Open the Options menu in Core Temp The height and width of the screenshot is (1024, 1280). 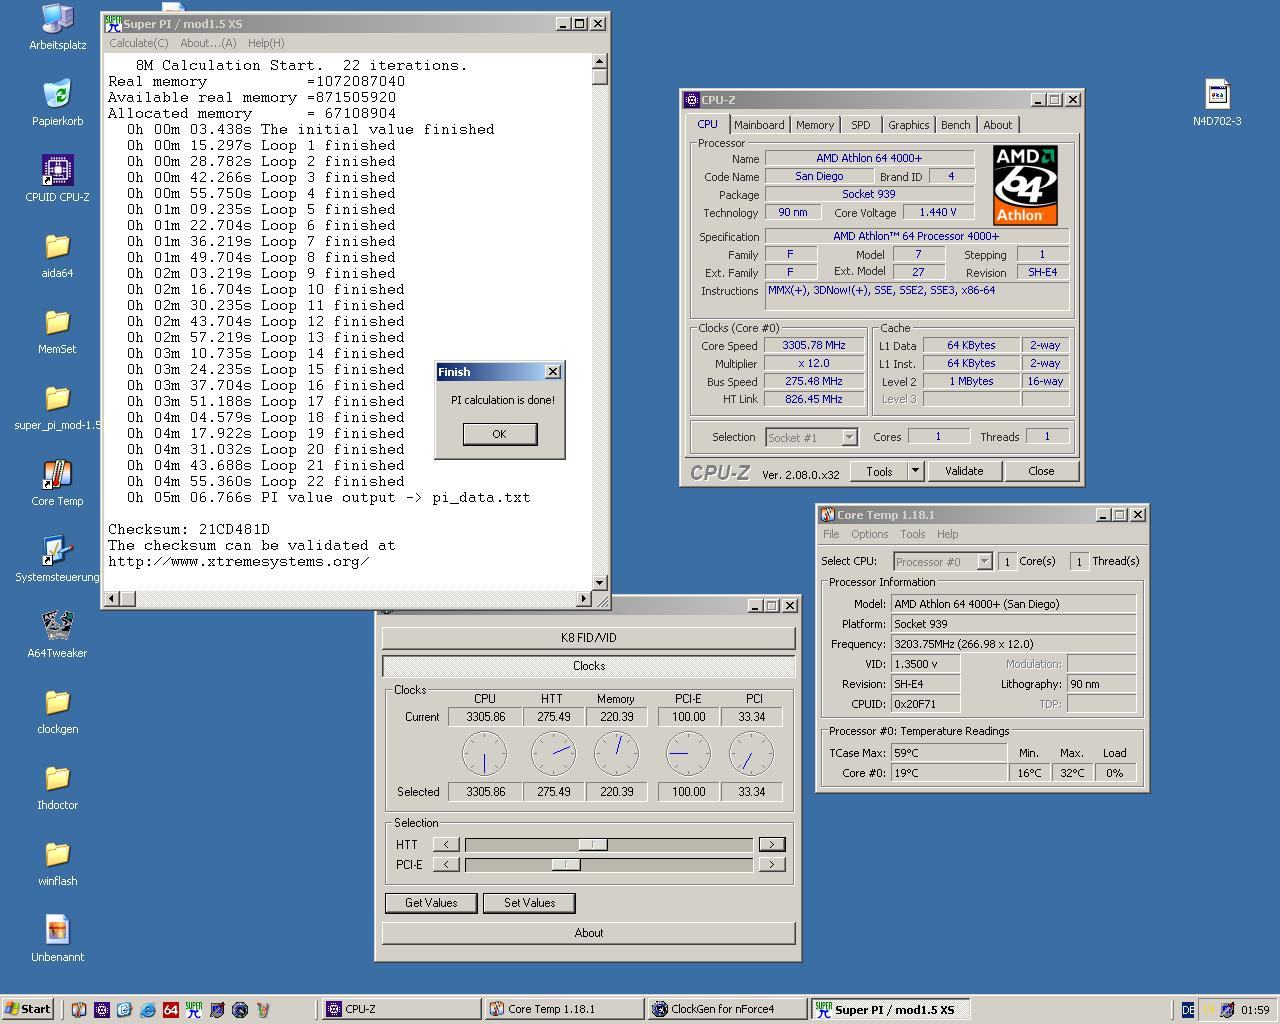click(869, 534)
